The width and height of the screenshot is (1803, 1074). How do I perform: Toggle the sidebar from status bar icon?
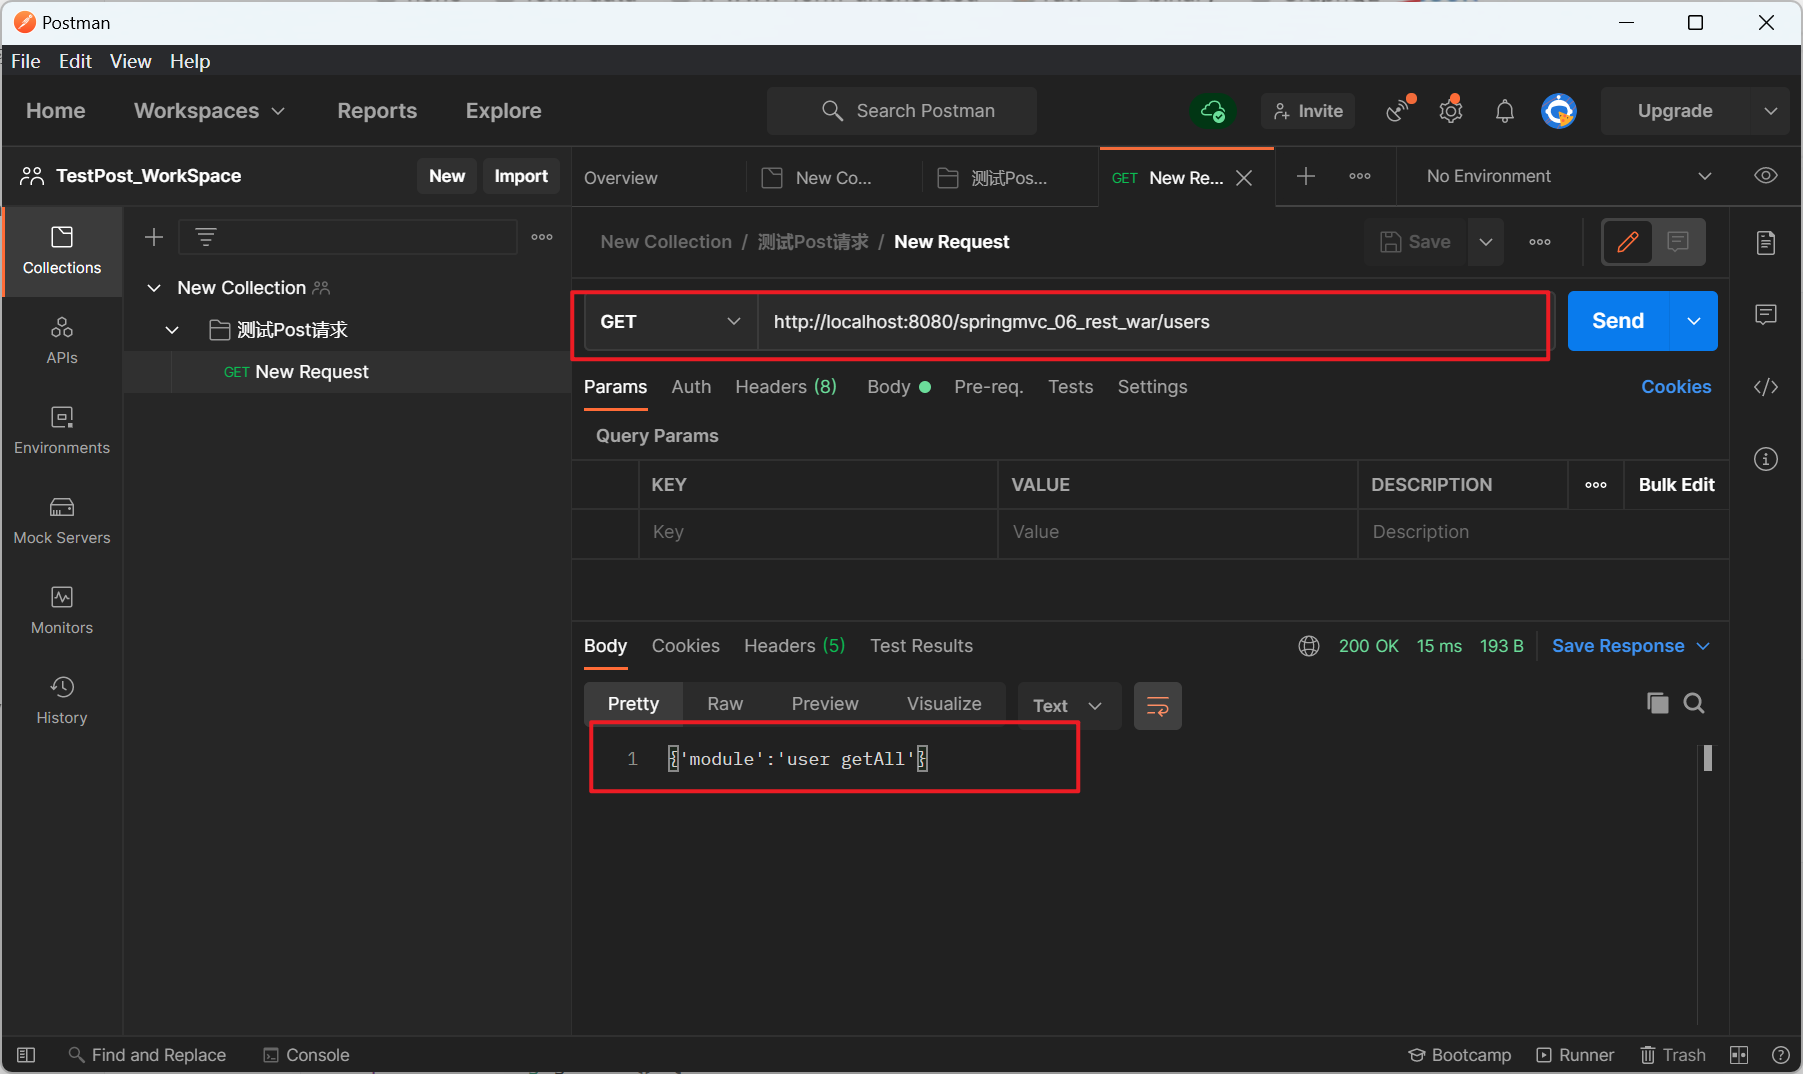click(26, 1055)
